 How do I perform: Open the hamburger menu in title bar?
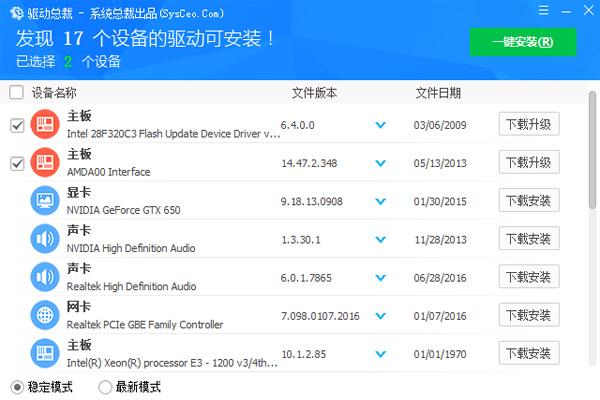(543, 10)
